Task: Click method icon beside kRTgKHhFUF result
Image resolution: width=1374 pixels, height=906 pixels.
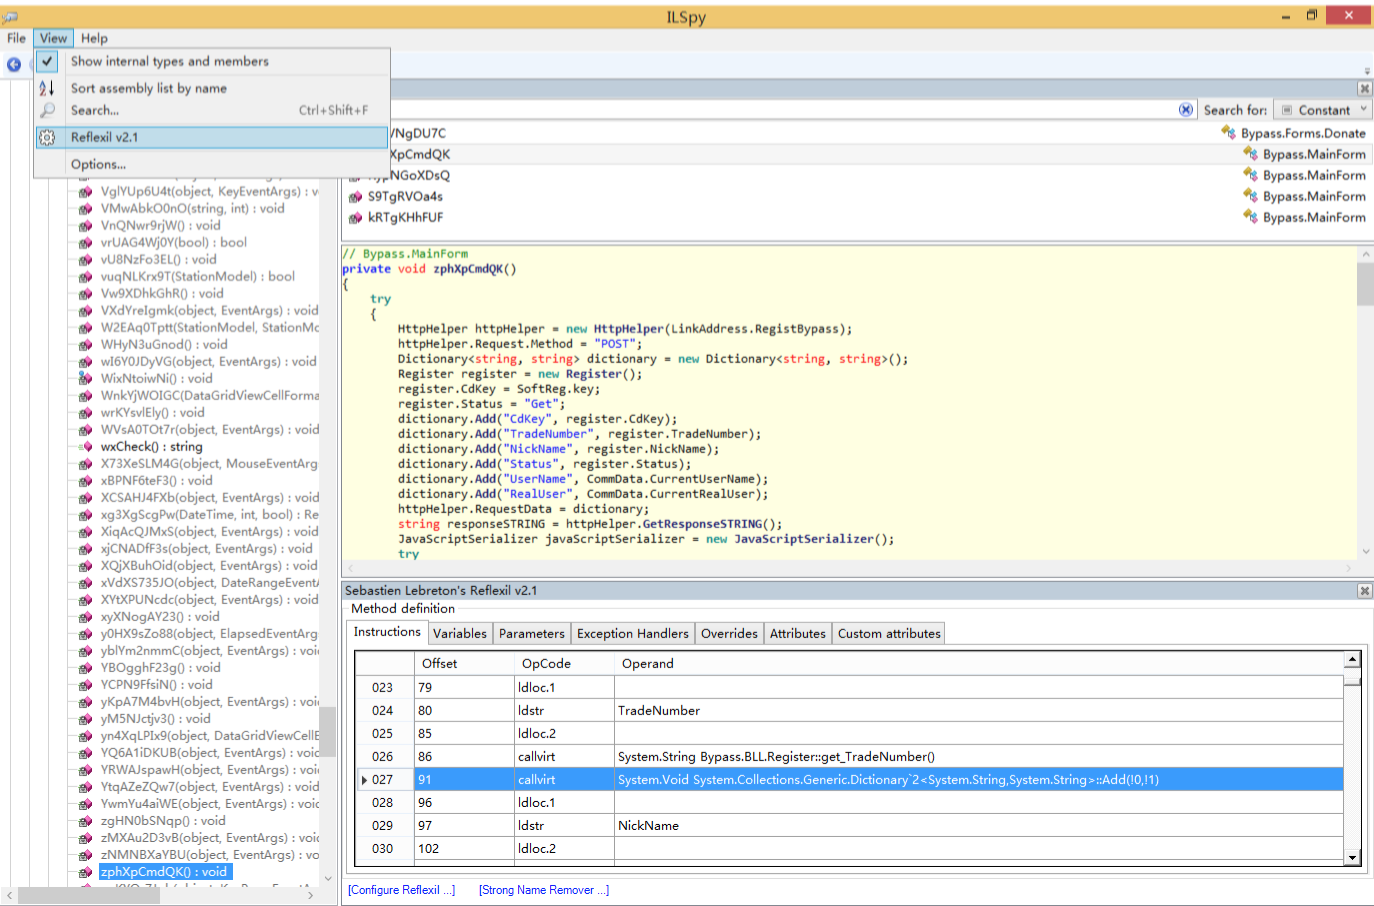Action: click(x=355, y=218)
